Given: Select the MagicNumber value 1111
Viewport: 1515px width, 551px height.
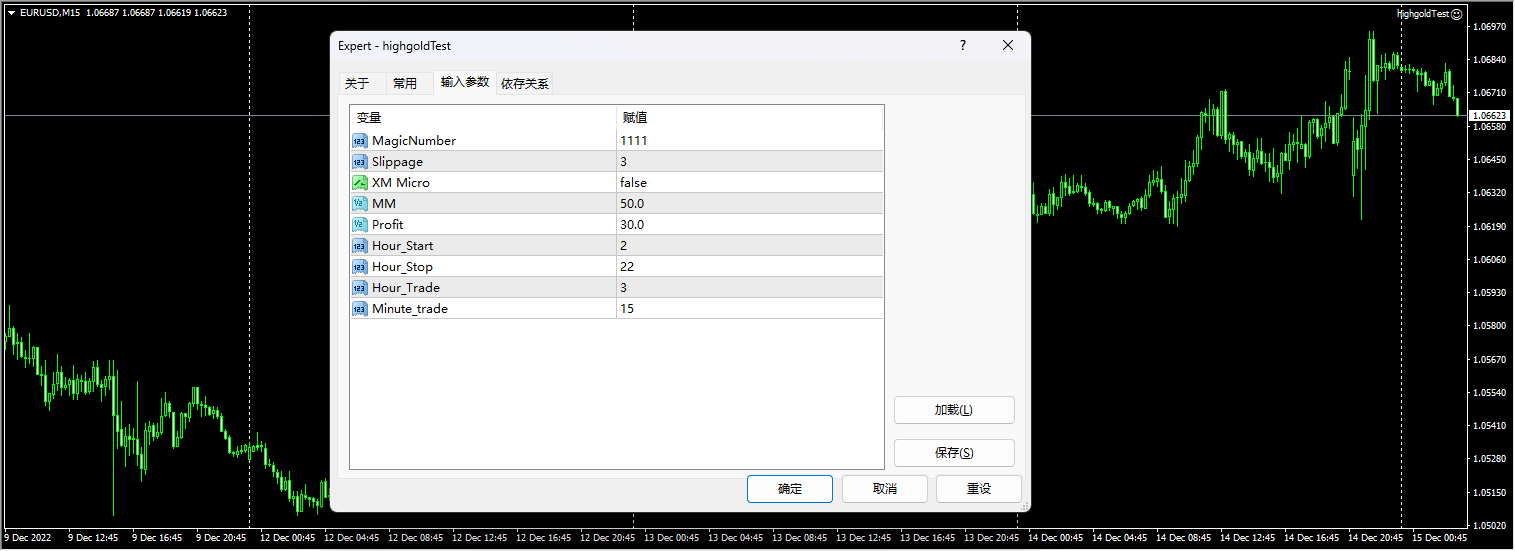Looking at the screenshot, I should pyautogui.click(x=634, y=141).
